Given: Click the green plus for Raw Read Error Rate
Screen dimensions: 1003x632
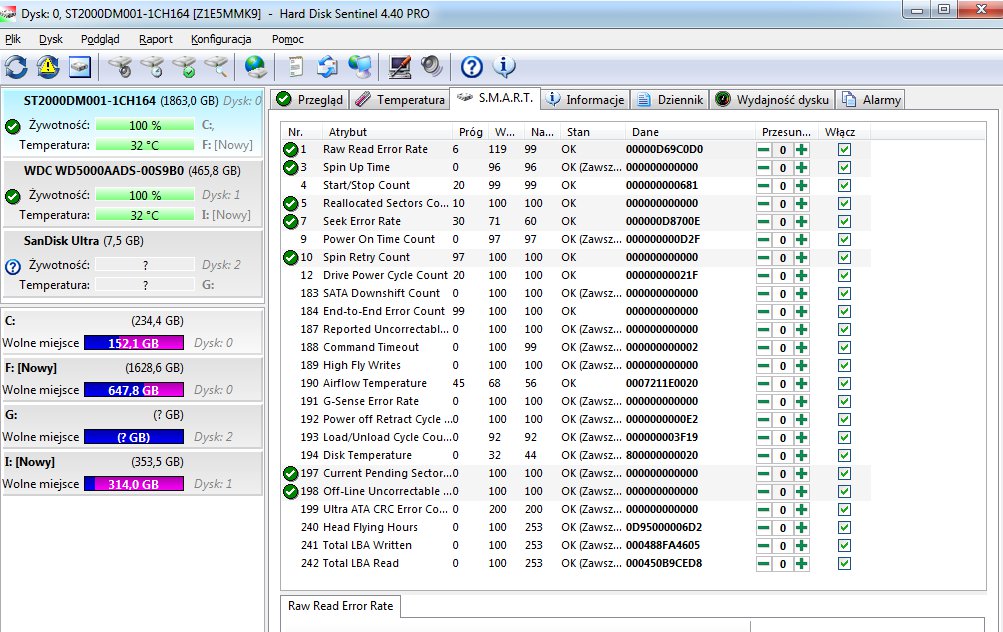Looking at the screenshot, I should pos(802,150).
